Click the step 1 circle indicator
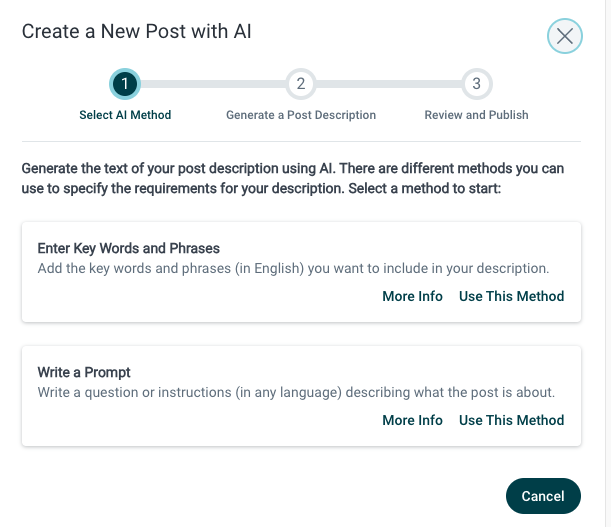Image resolution: width=611 pixels, height=527 pixels. pyautogui.click(x=125, y=84)
